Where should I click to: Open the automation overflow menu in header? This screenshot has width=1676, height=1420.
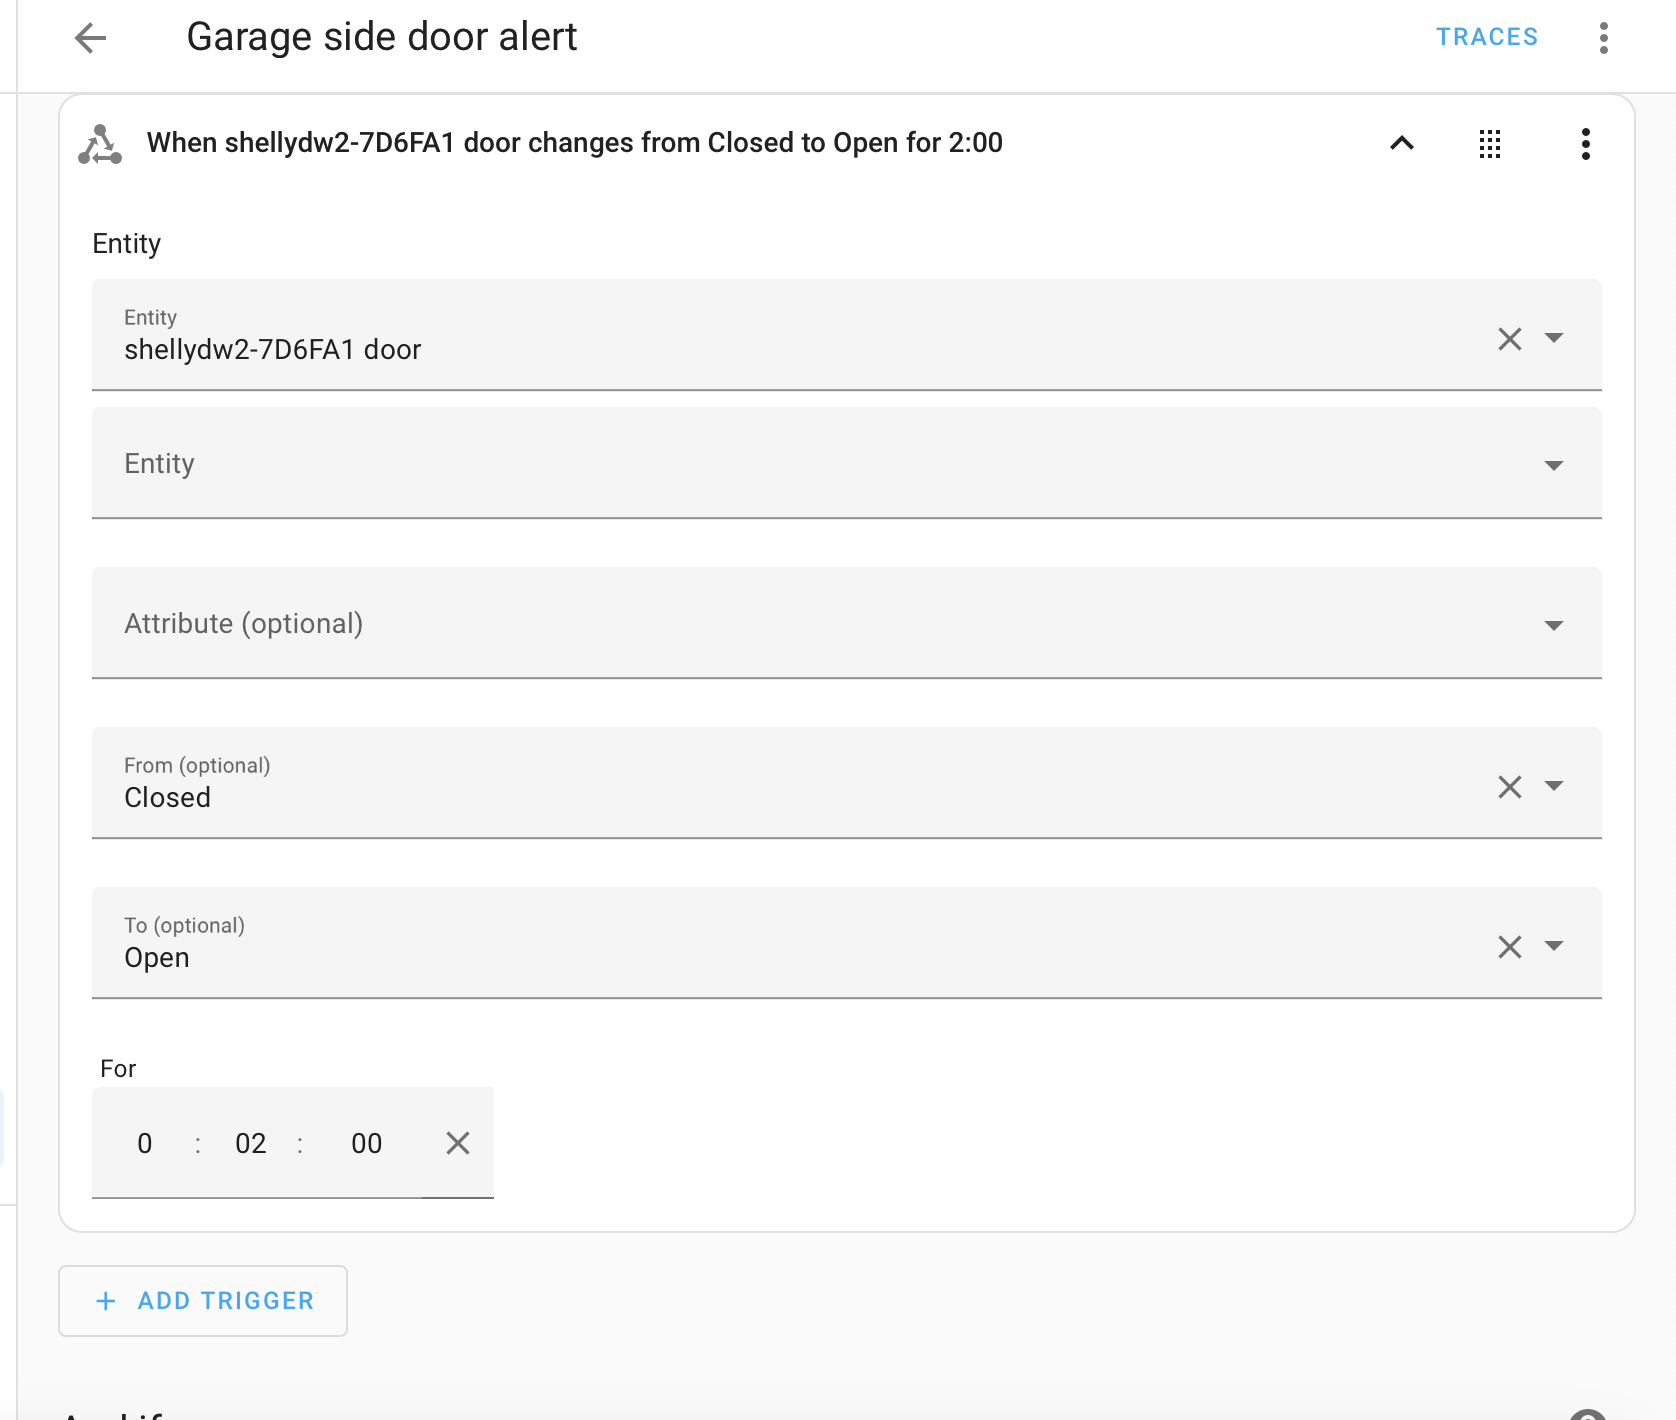(1603, 38)
